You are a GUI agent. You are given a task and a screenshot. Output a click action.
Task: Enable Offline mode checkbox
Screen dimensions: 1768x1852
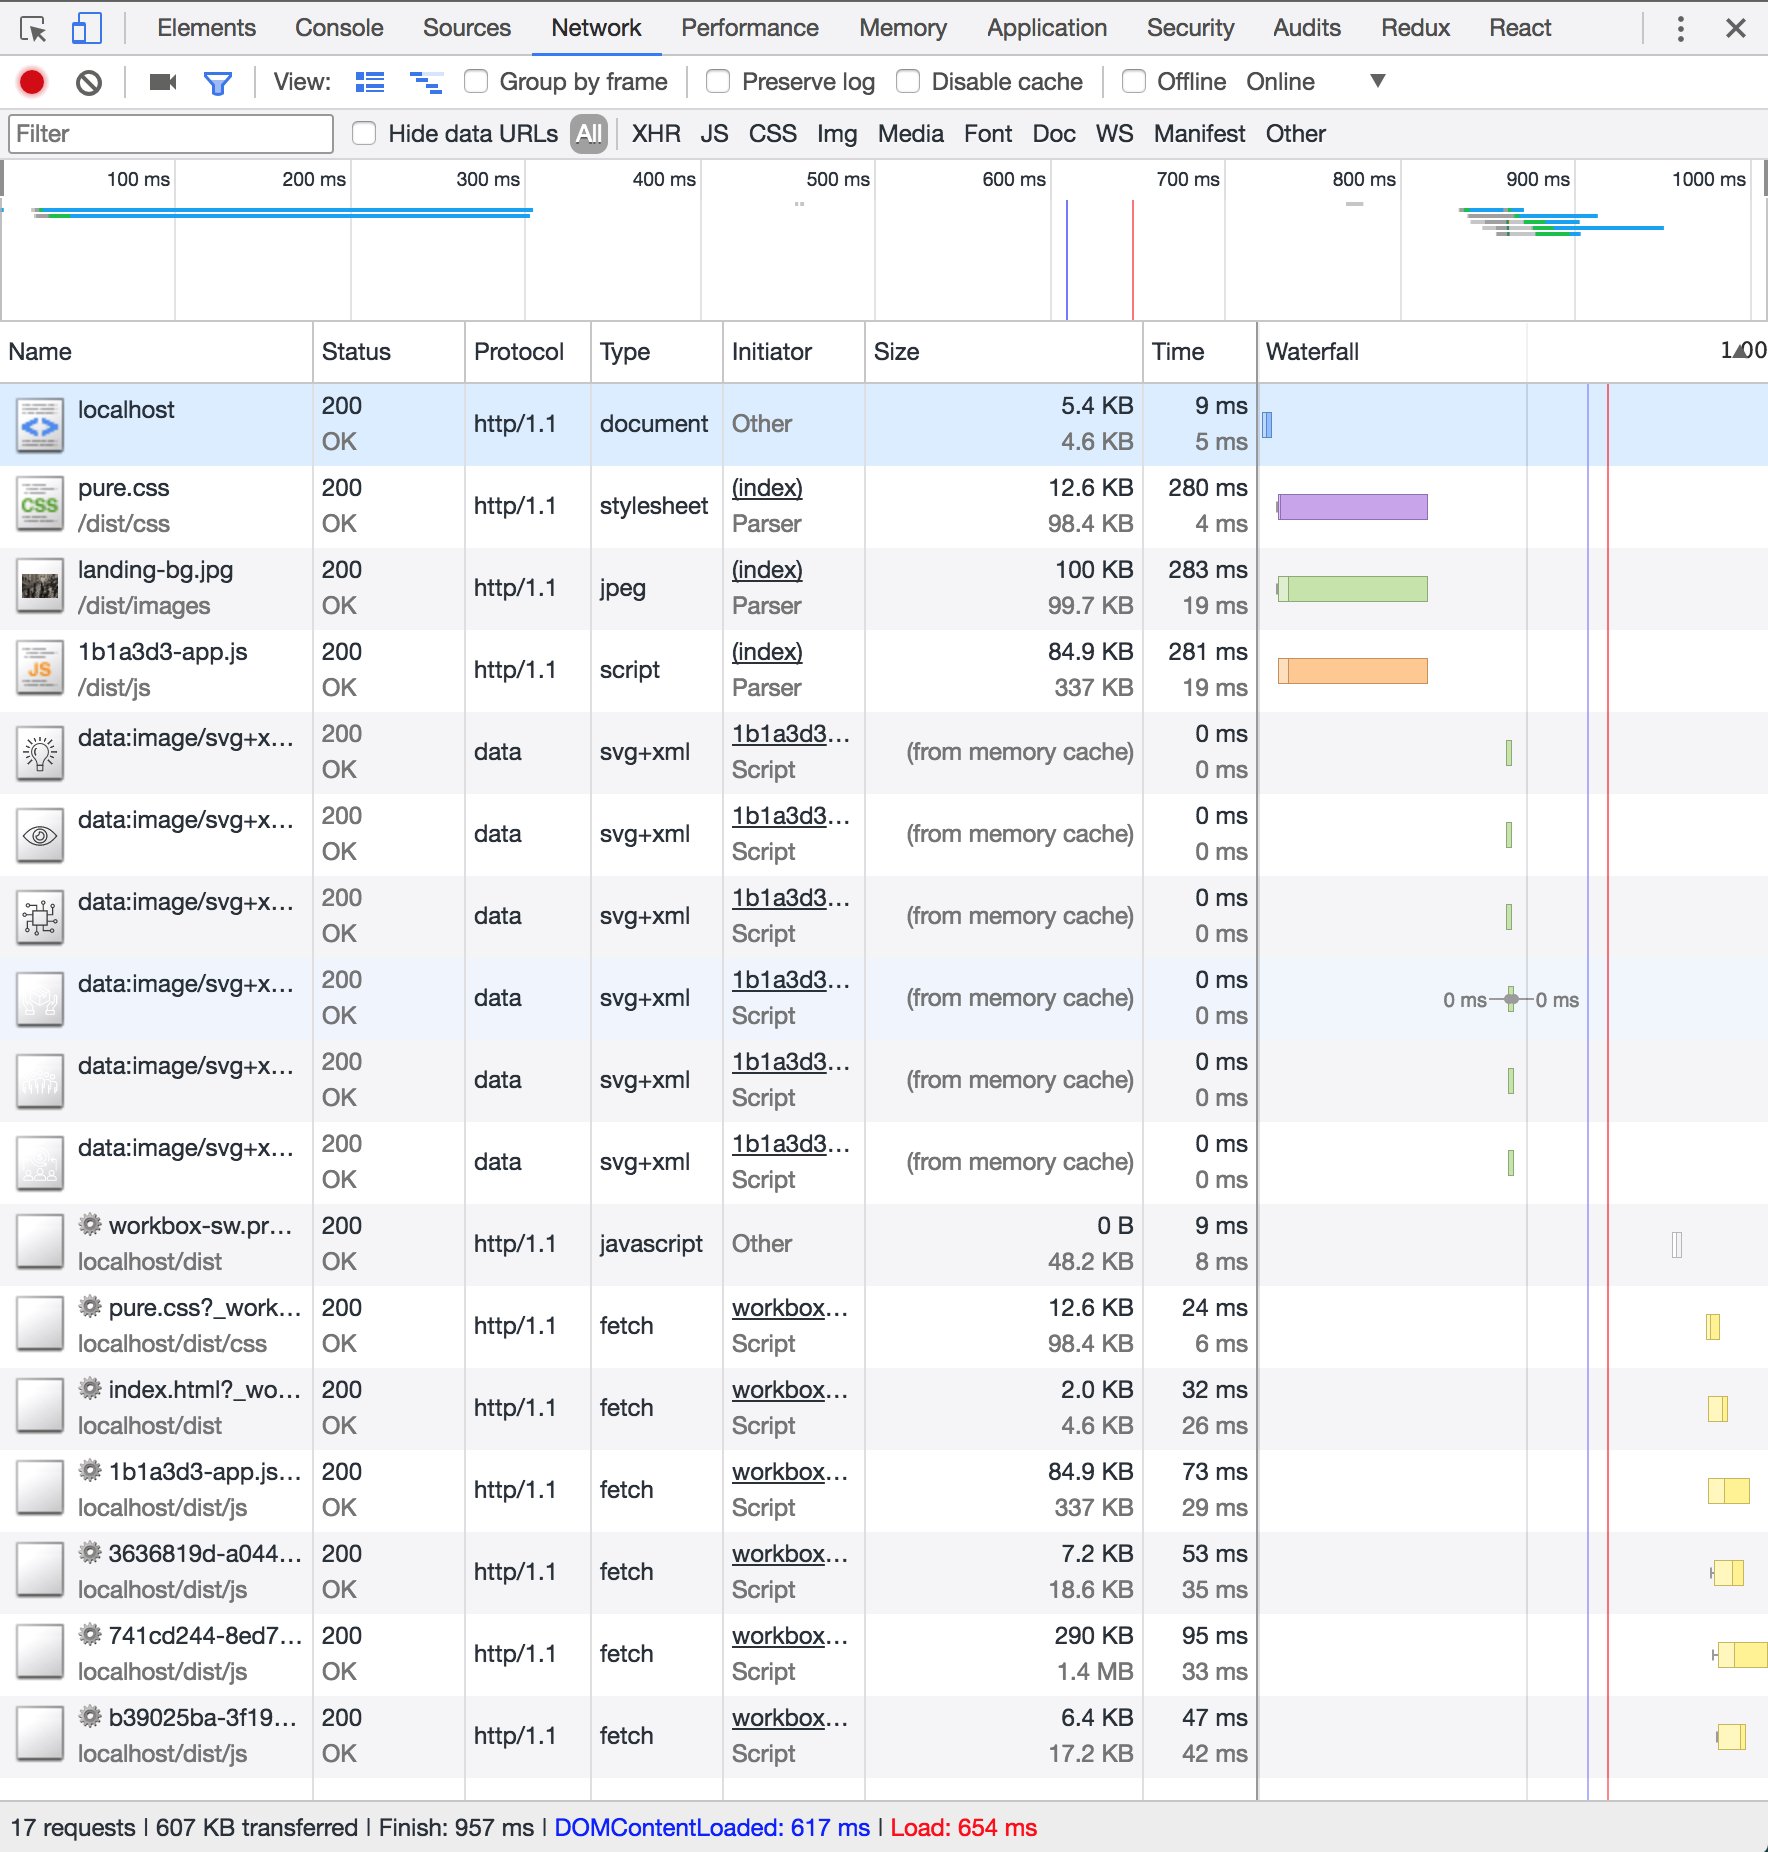pos(1133,81)
